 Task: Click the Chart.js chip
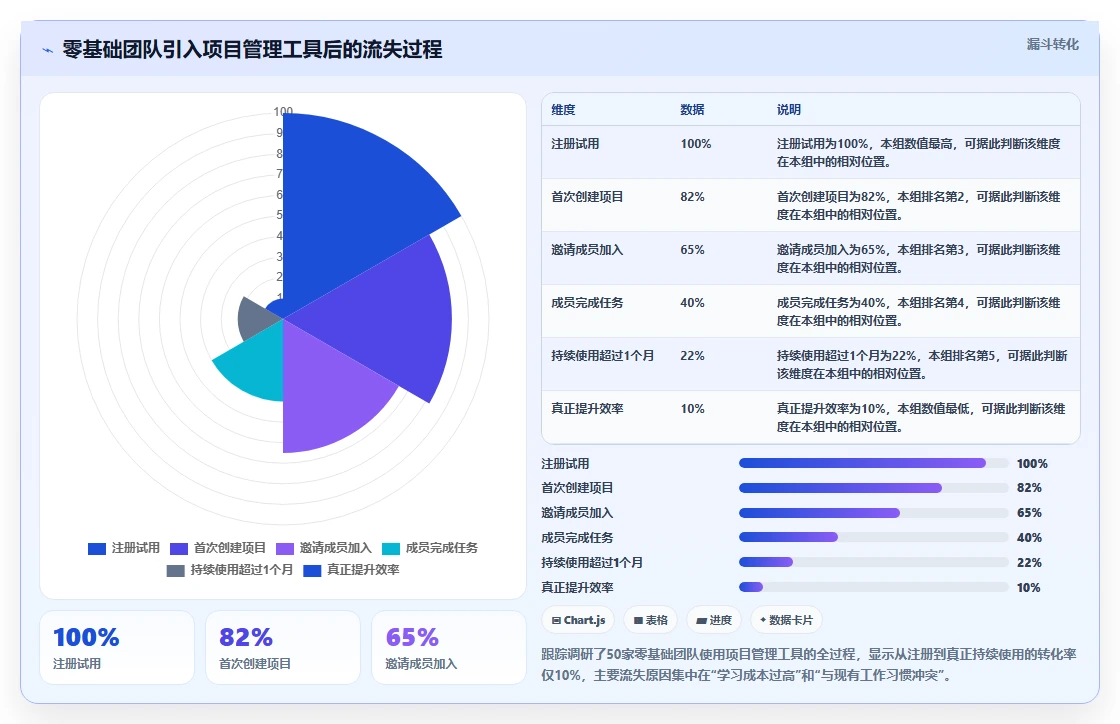tap(578, 620)
